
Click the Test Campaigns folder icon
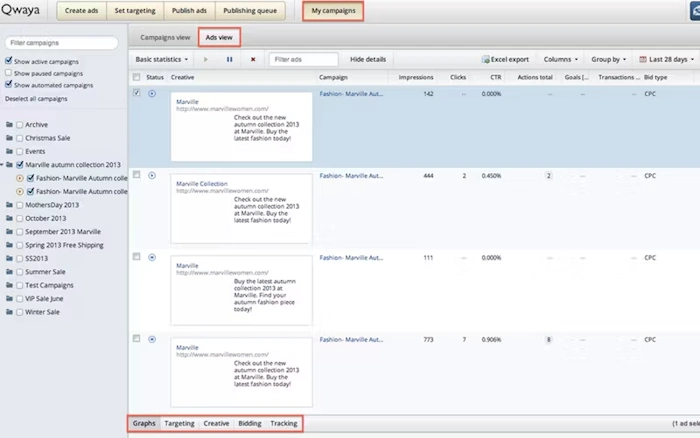pos(9,285)
